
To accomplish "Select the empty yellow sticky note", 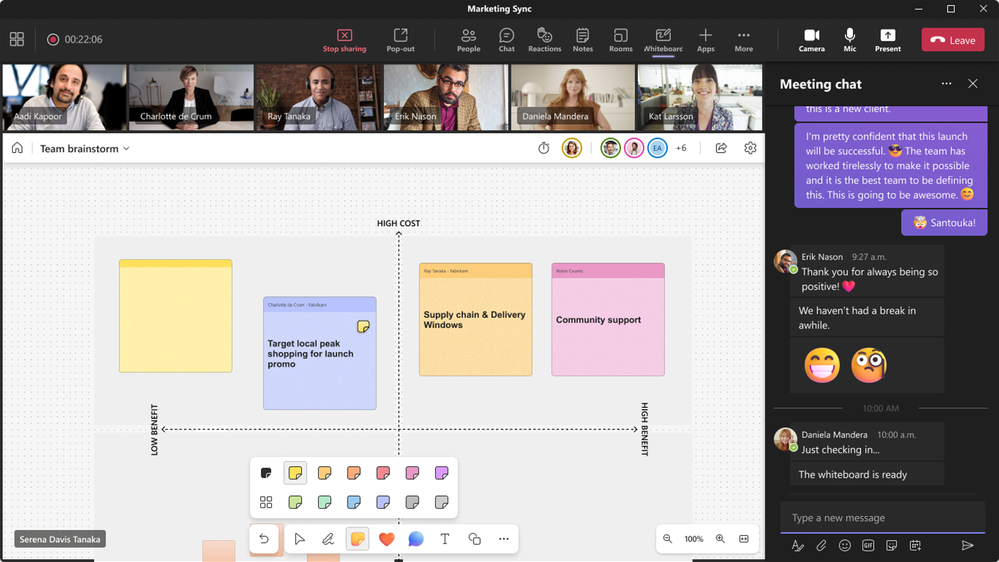I will tap(175, 316).
